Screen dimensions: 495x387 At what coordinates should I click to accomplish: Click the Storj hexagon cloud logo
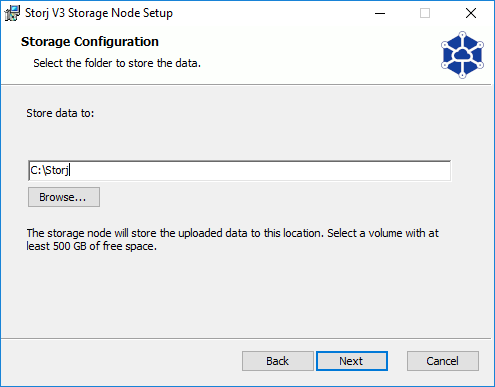coord(462,55)
